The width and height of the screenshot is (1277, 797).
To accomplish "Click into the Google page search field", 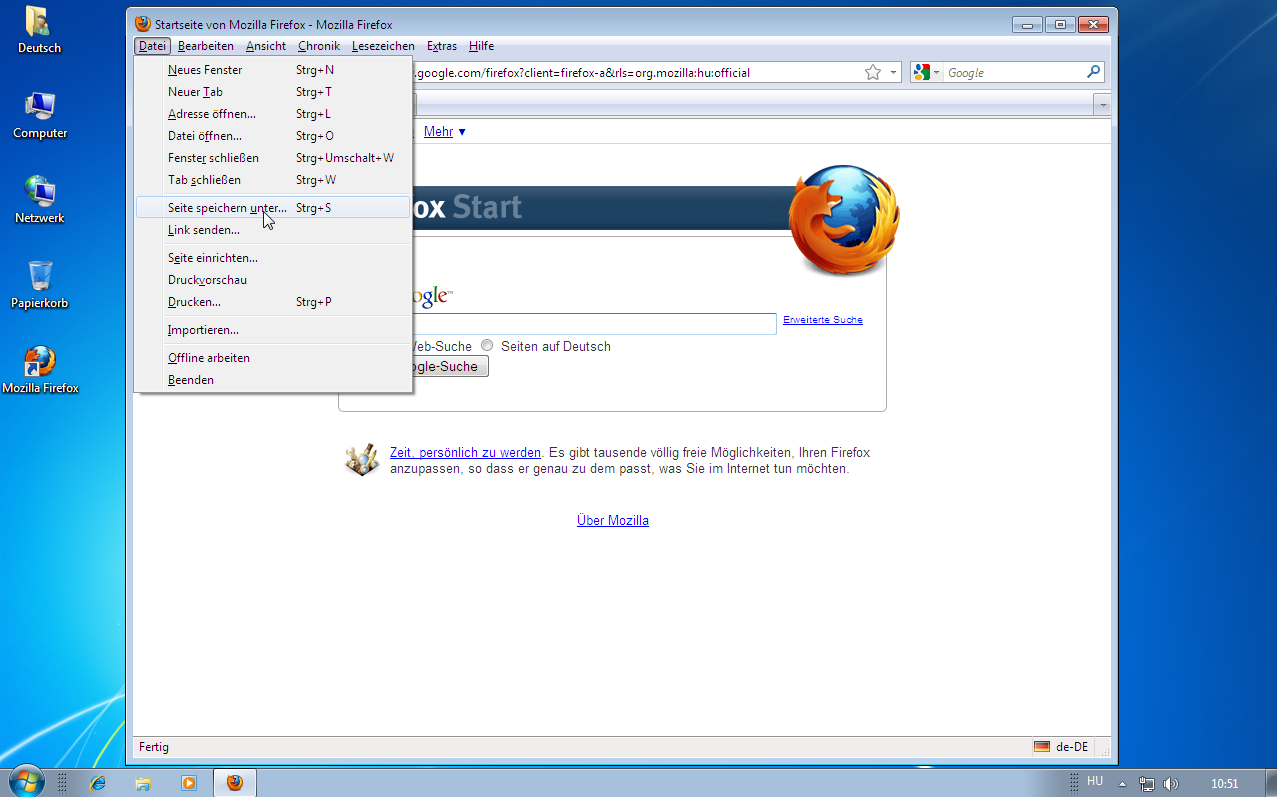I will click(x=595, y=324).
